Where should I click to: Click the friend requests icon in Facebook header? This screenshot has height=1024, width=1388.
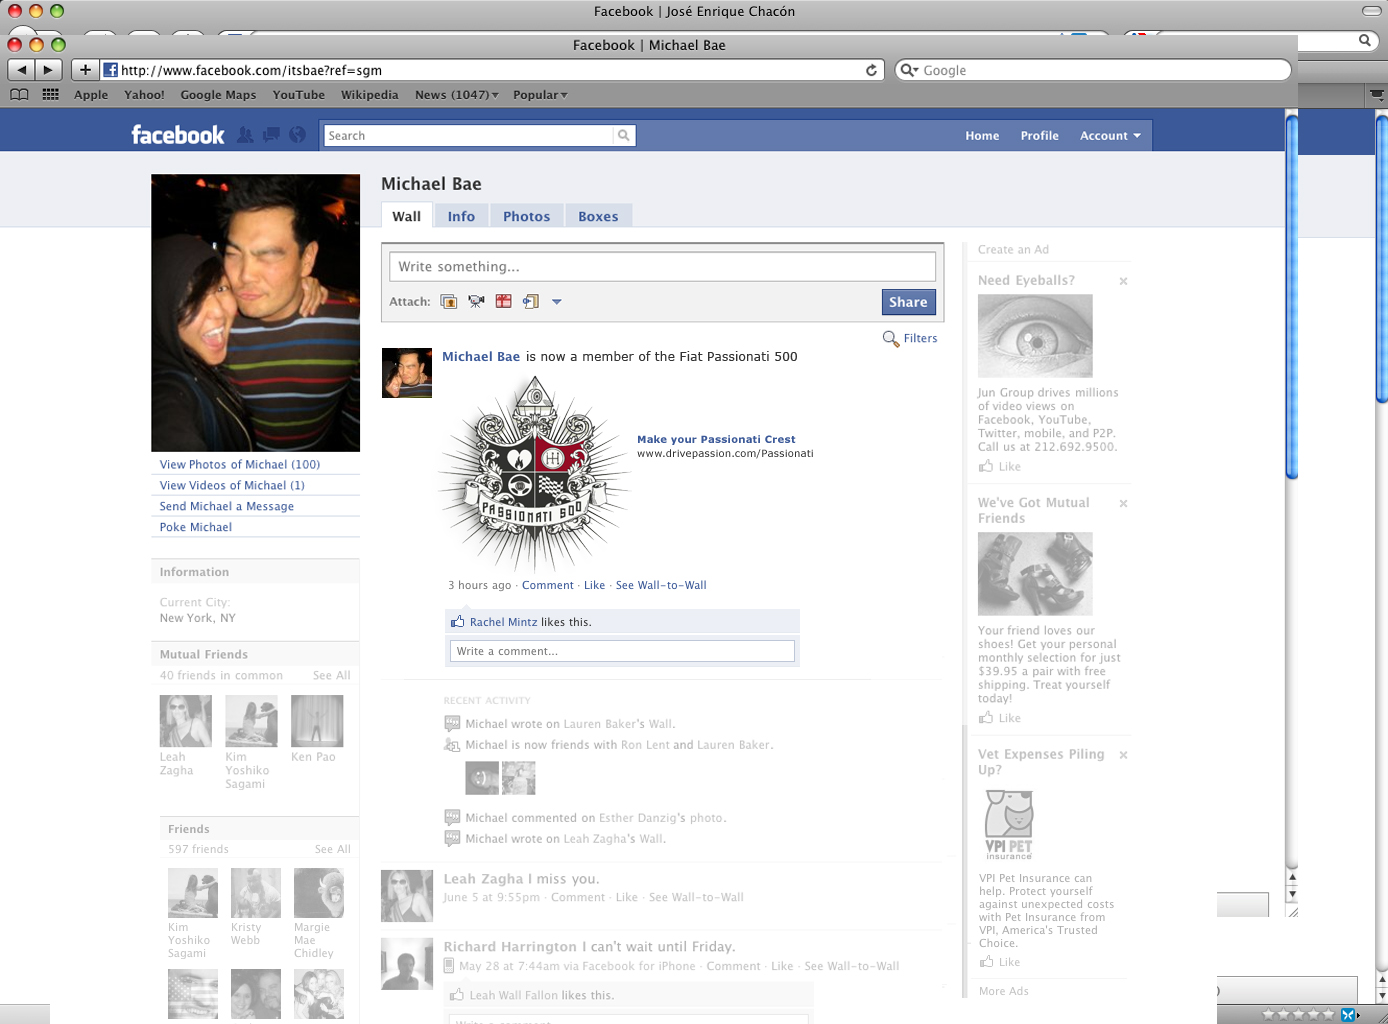click(245, 135)
